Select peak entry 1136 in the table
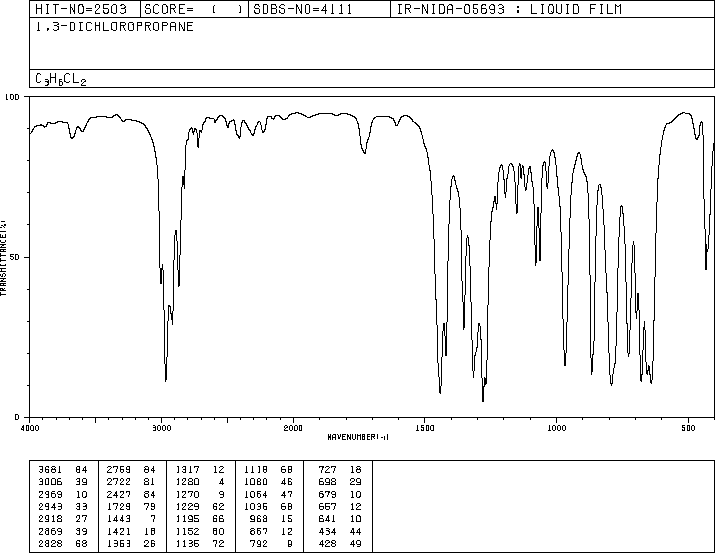 (200, 543)
